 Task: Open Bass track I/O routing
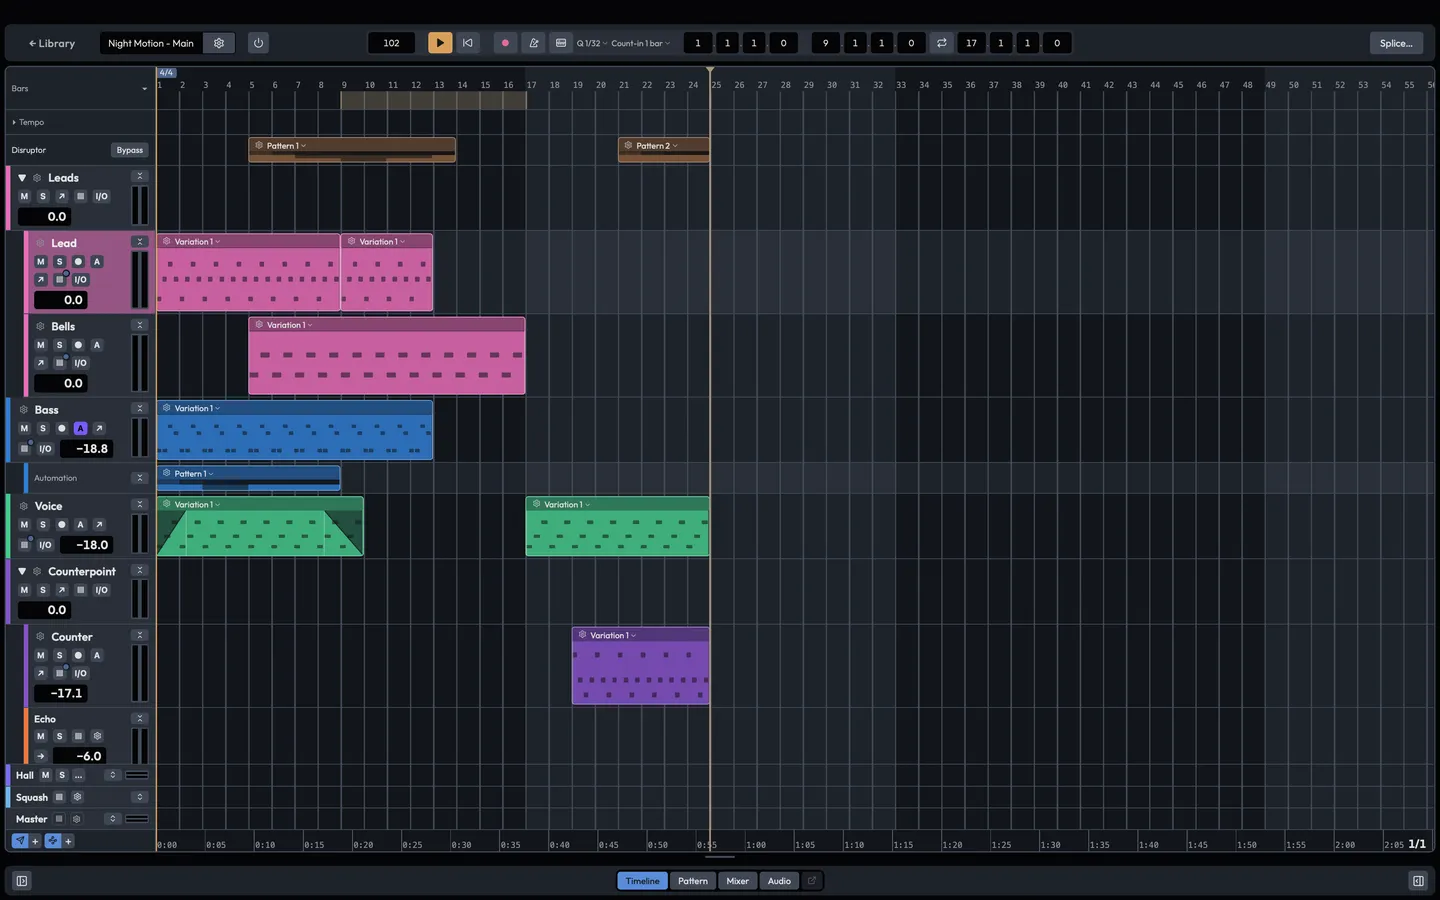click(45, 449)
